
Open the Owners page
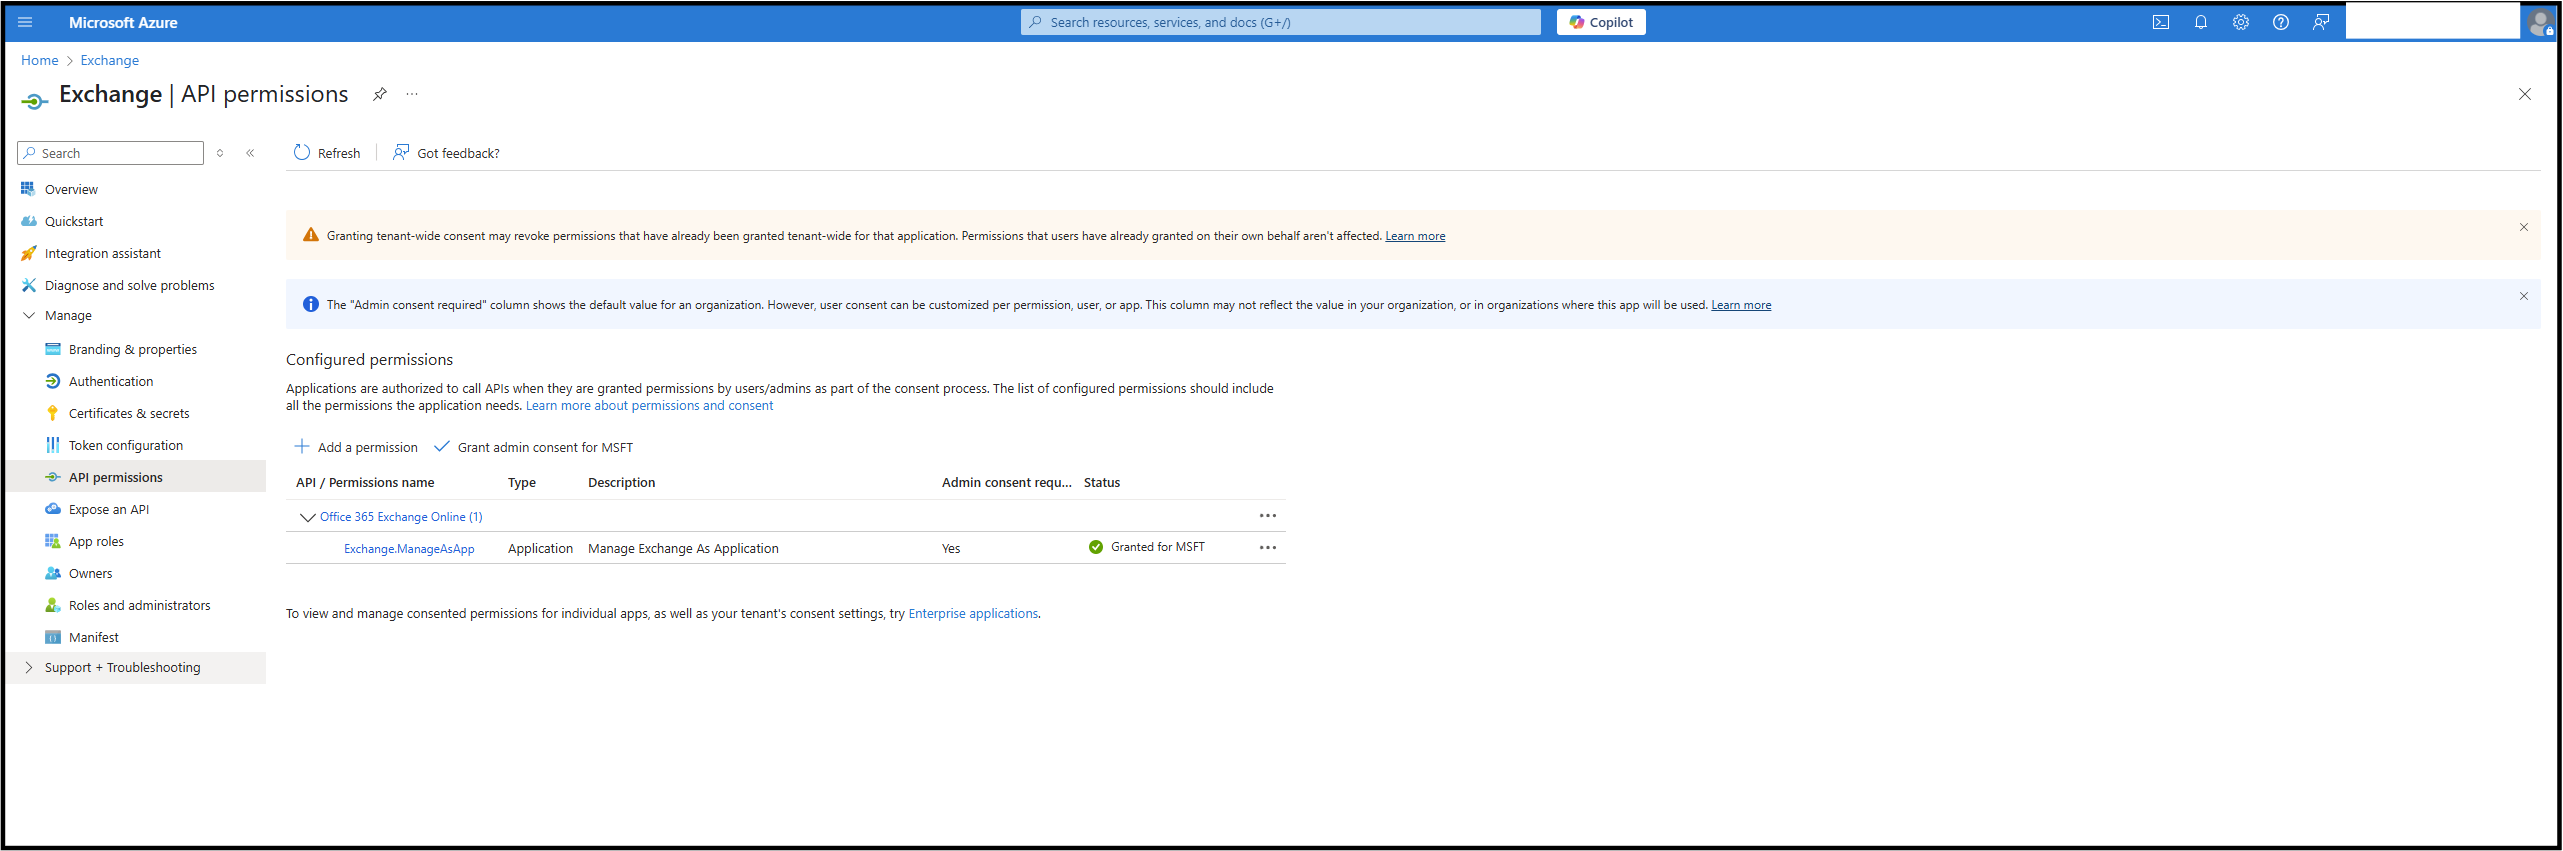[90, 573]
